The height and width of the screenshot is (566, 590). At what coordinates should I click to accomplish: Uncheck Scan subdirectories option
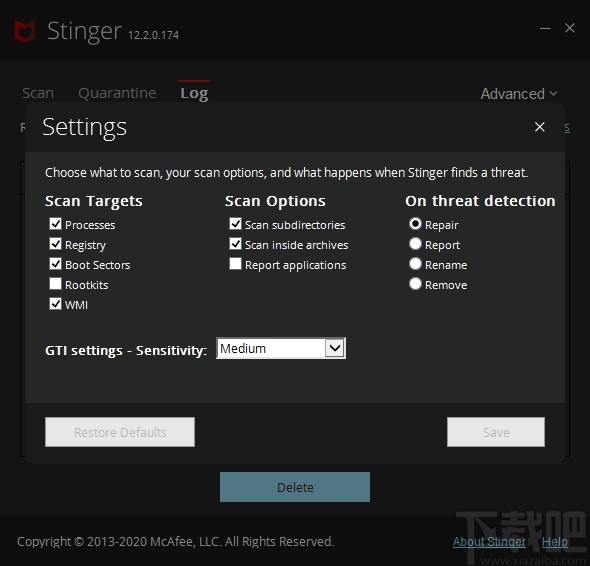click(236, 224)
